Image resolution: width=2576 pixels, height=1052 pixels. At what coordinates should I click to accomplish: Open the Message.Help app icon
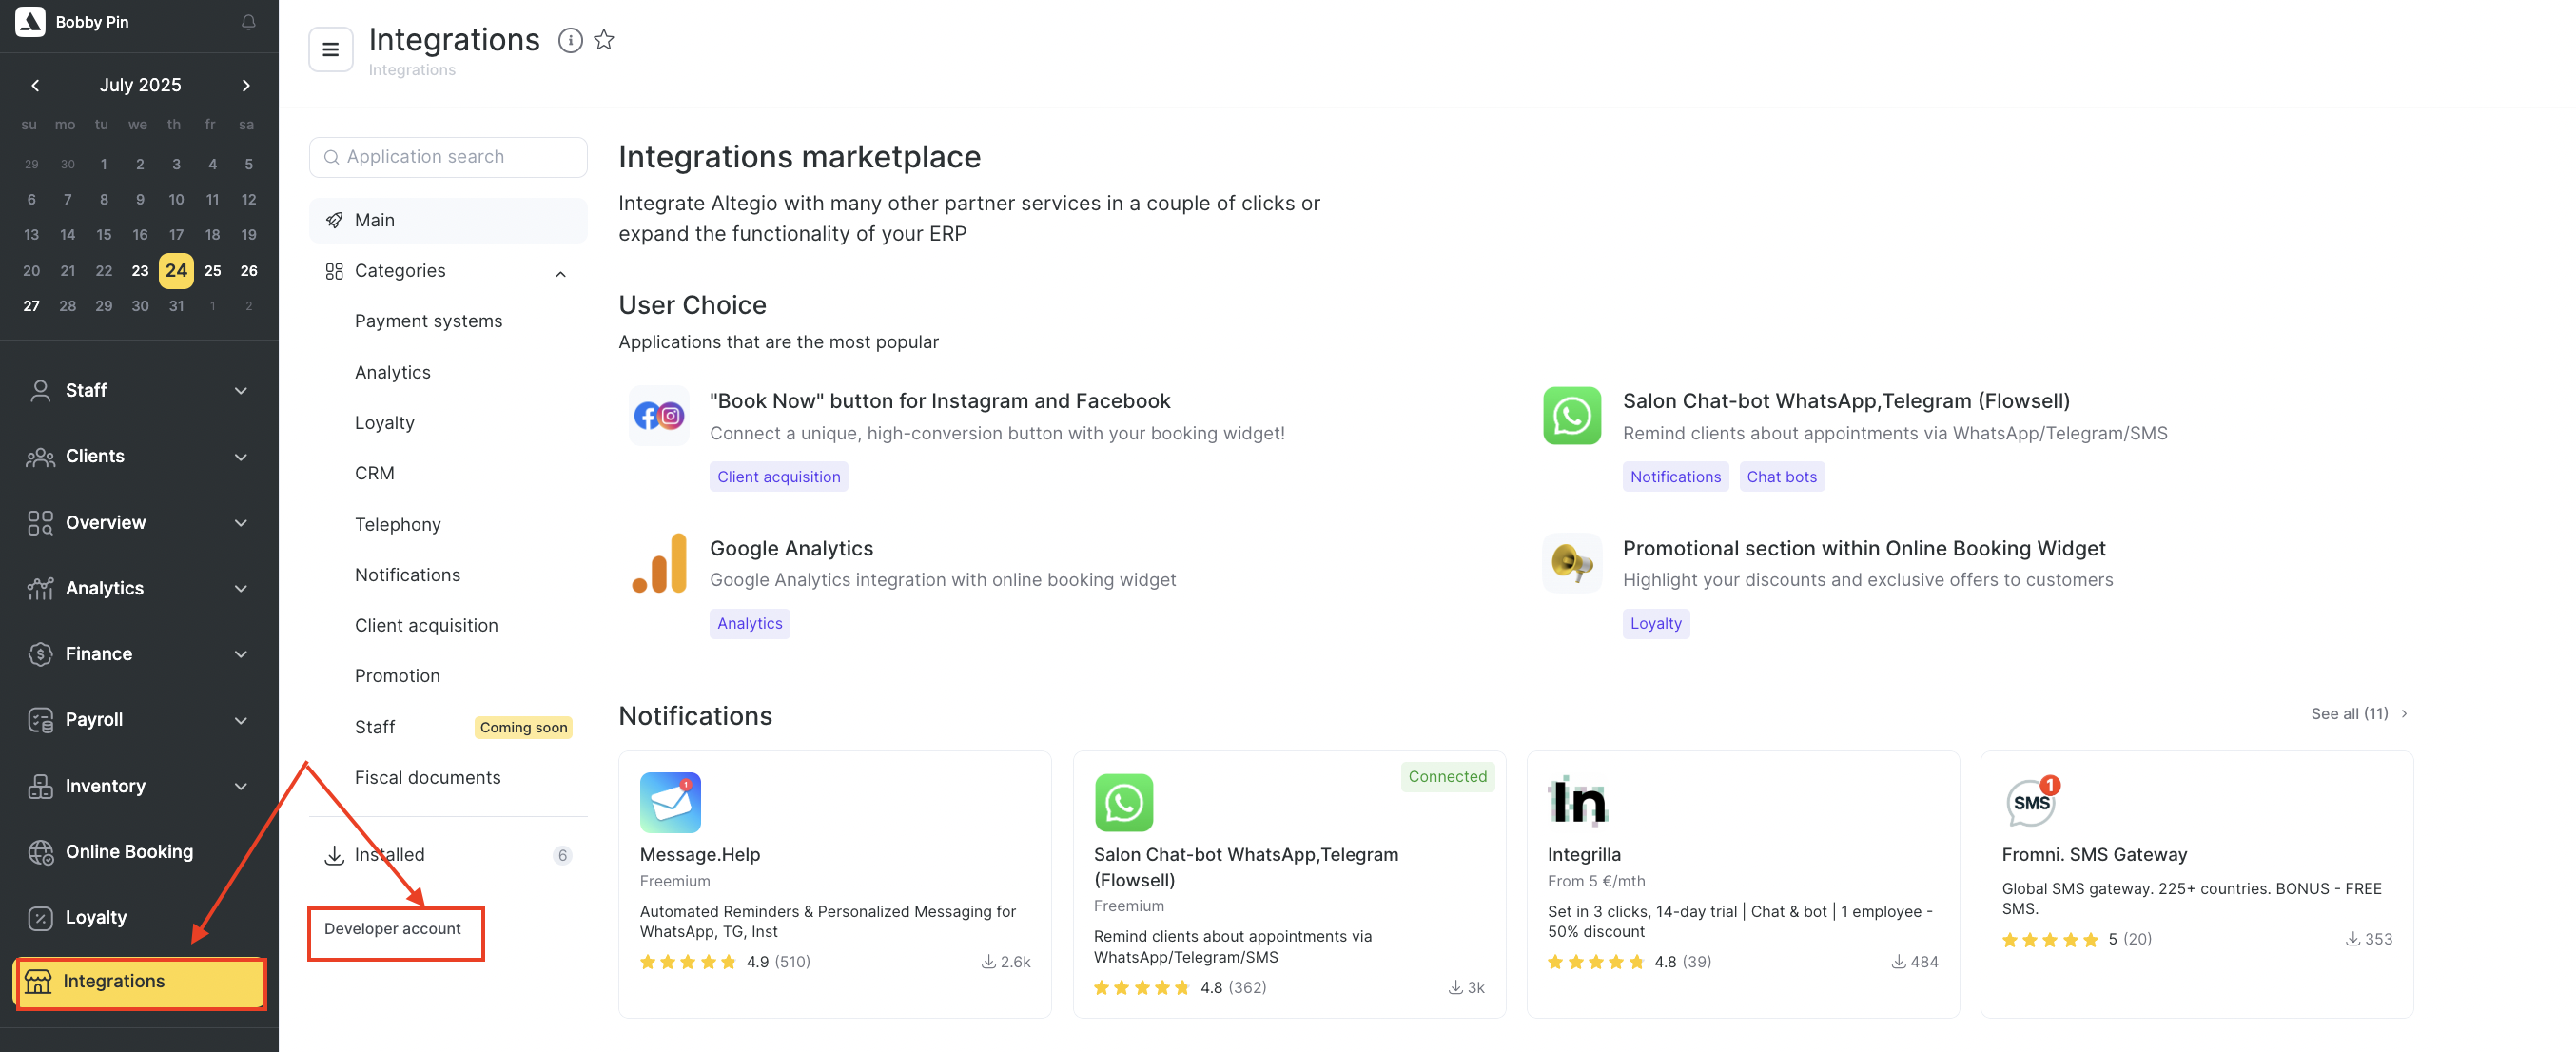[670, 802]
